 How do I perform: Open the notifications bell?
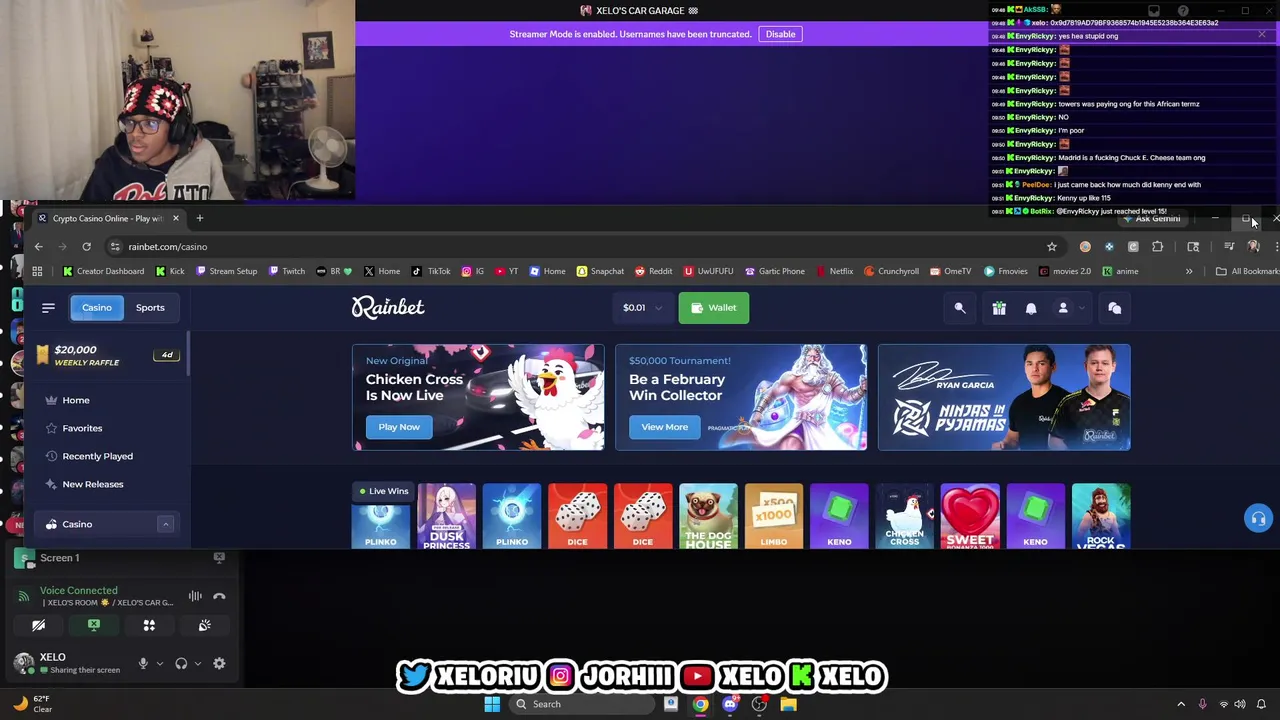pyautogui.click(x=1031, y=308)
